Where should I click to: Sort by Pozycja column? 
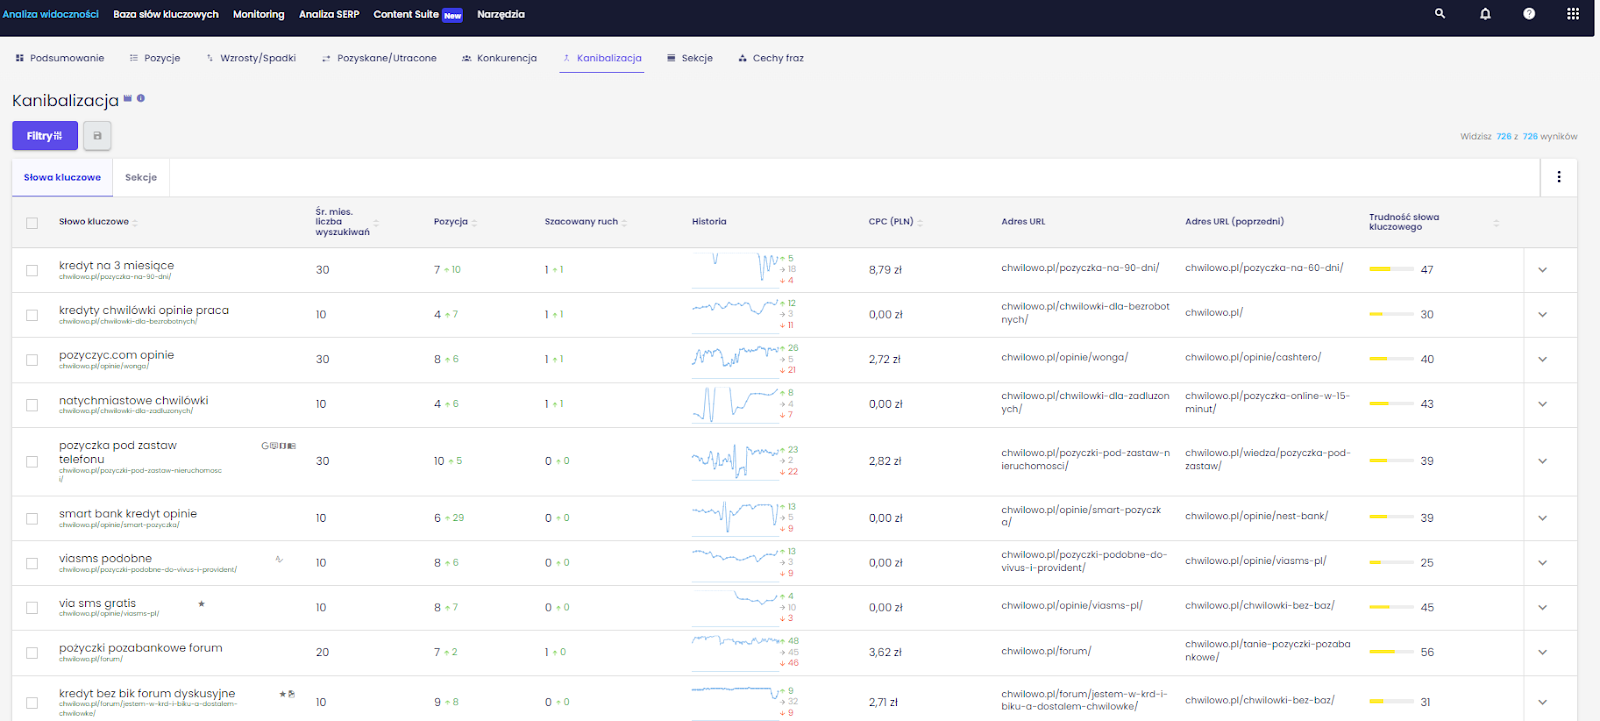[455, 222]
